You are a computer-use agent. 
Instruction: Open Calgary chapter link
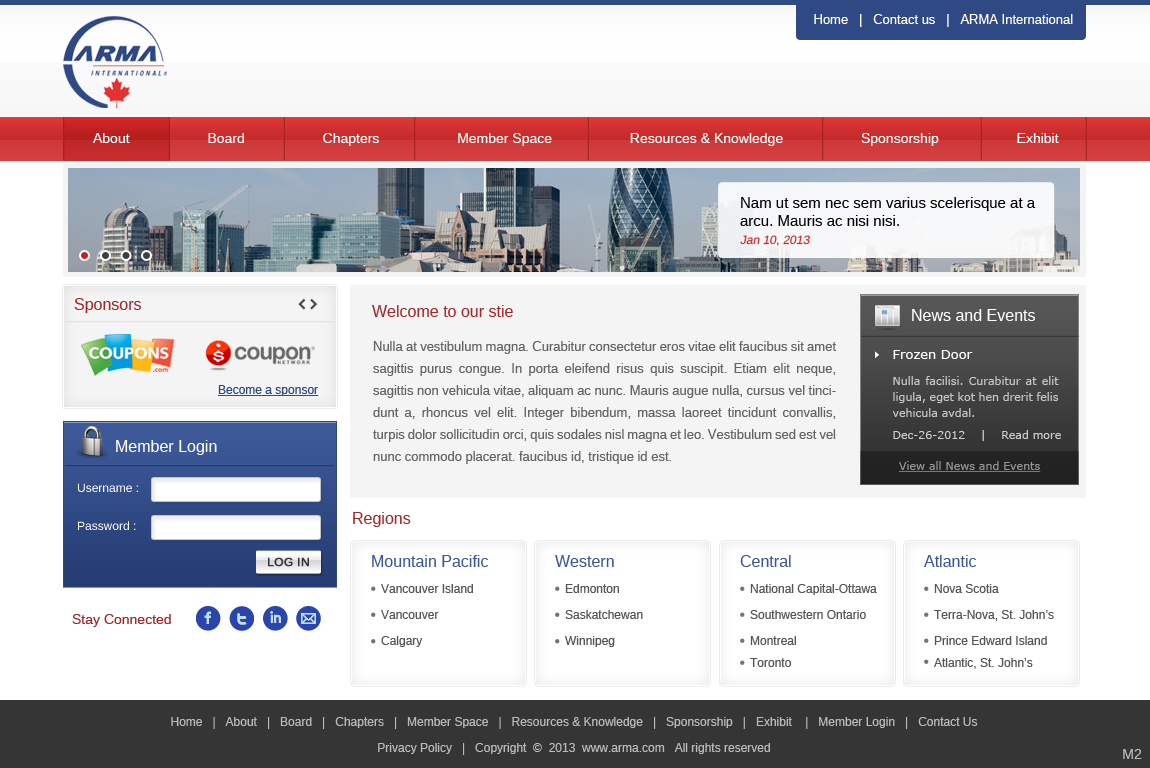coord(401,640)
